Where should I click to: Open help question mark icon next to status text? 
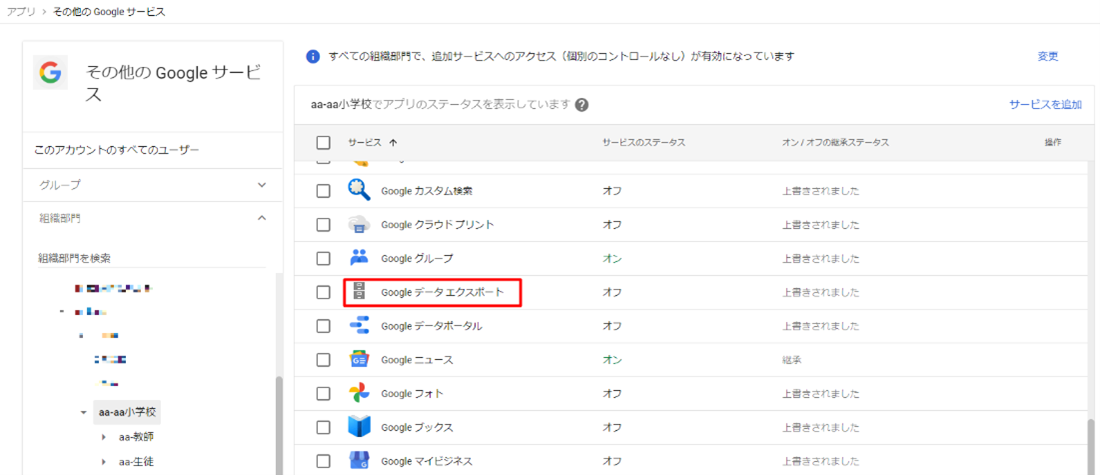click(x=581, y=105)
